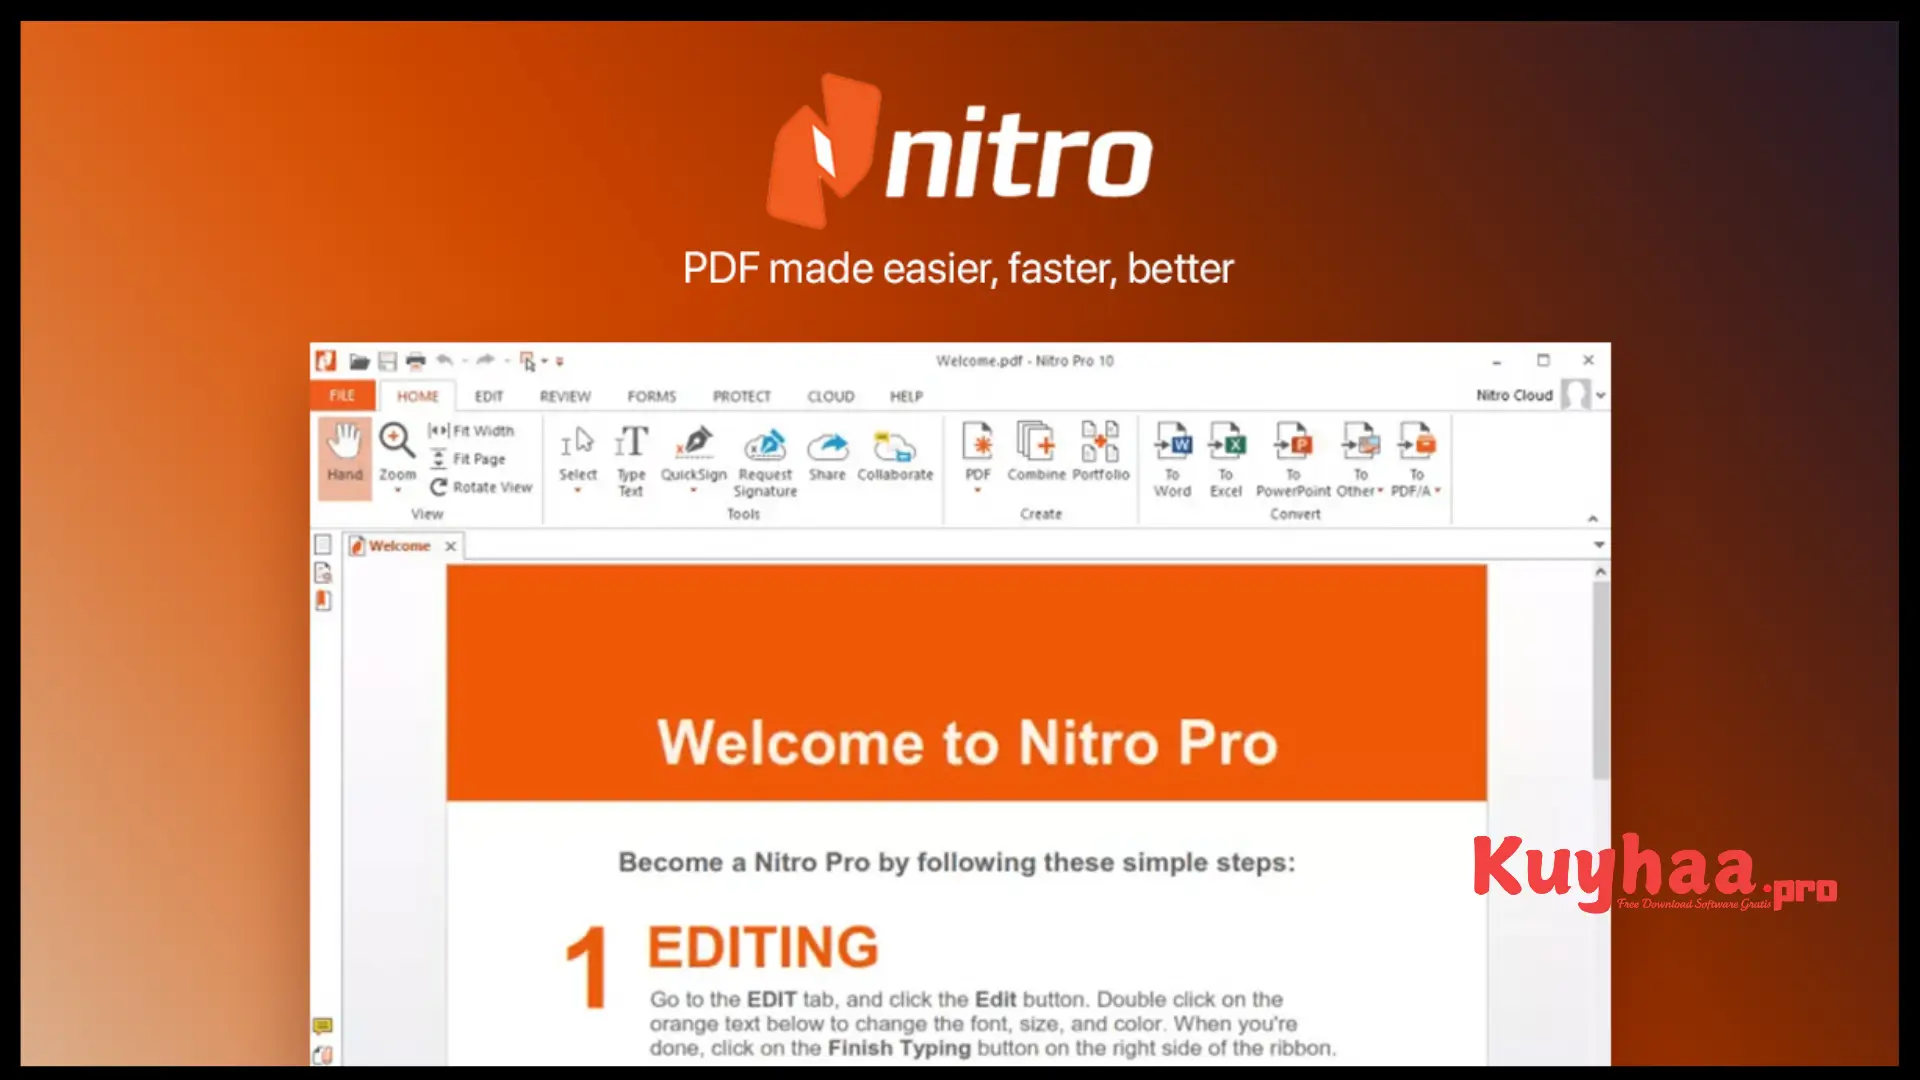The width and height of the screenshot is (1920, 1080).
Task: Click Nitro Cloud label
Action: coord(1514,396)
